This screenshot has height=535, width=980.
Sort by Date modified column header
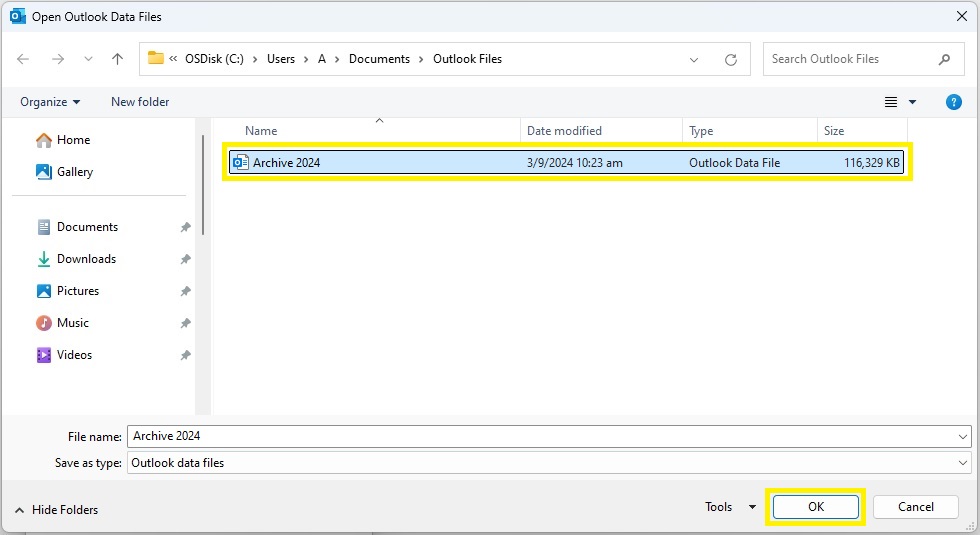(x=564, y=131)
